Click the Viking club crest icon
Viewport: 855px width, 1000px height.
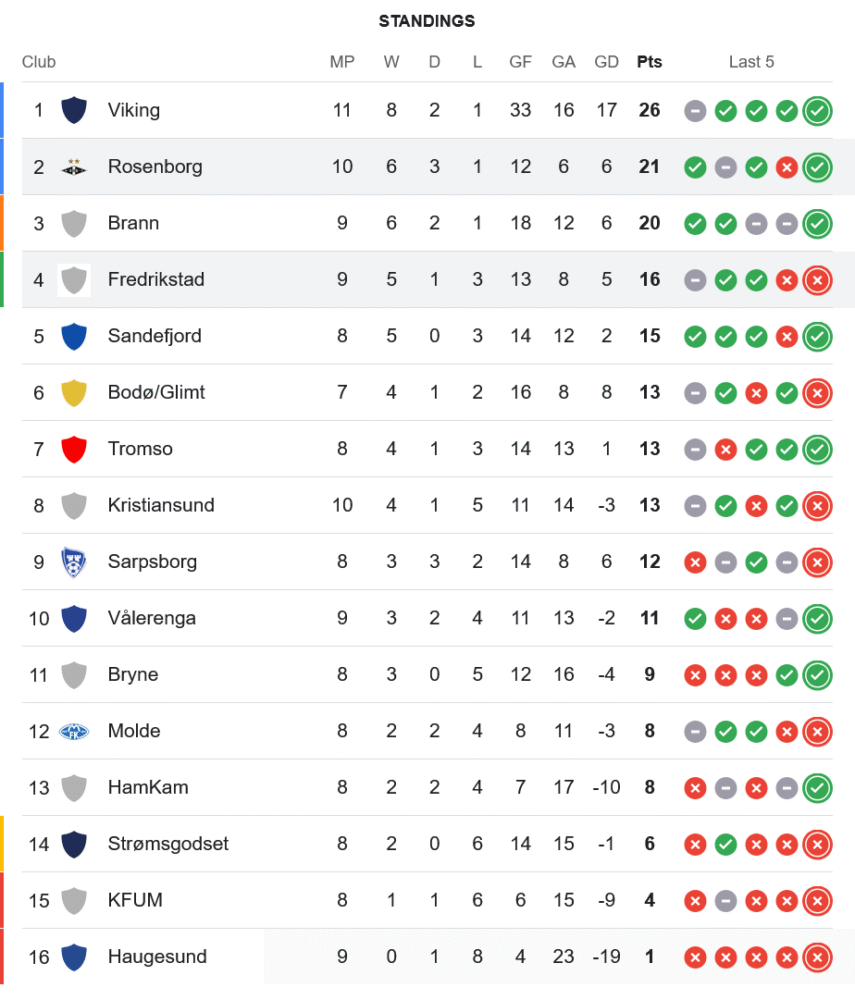pos(74,110)
